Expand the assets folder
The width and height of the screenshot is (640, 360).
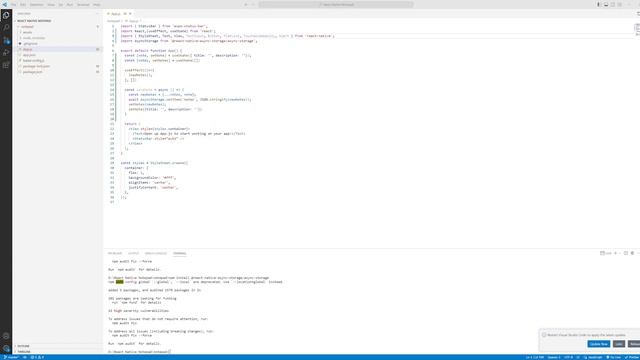click(27, 32)
